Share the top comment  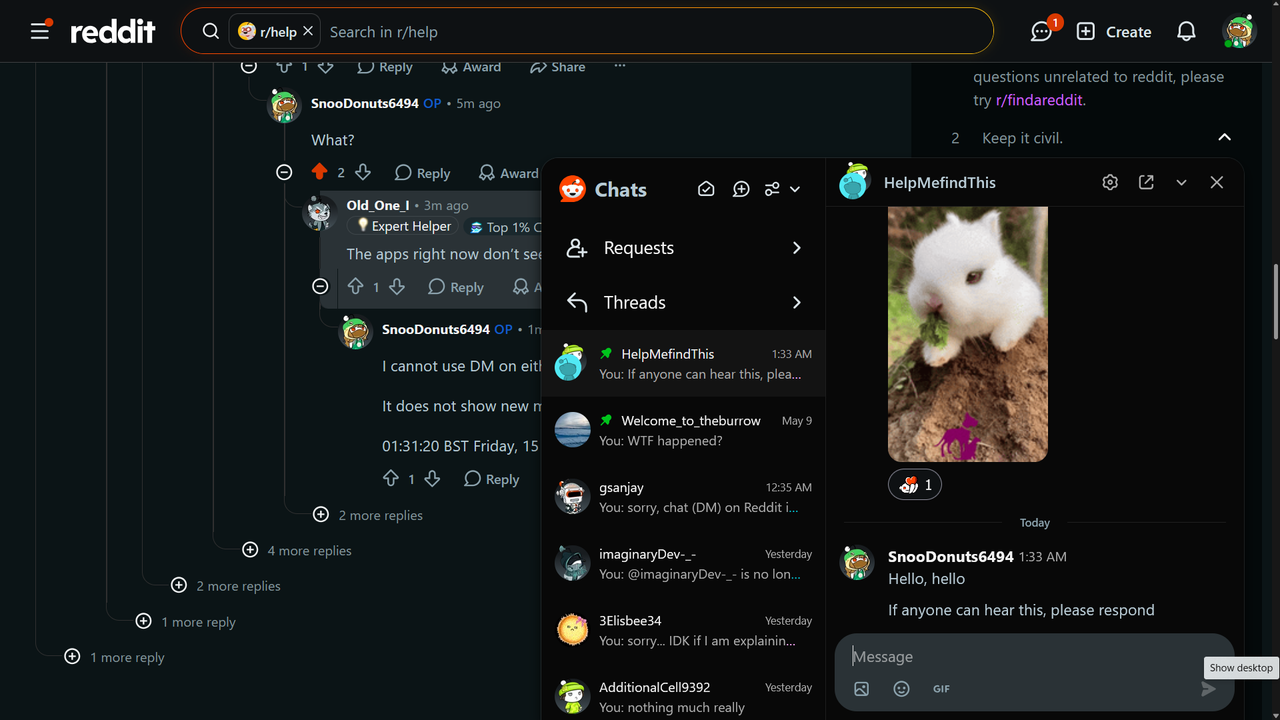(557, 67)
